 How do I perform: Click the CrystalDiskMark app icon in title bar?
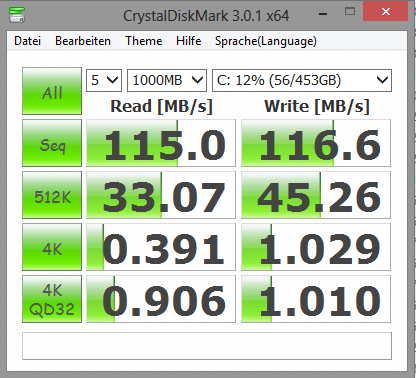click(x=17, y=14)
